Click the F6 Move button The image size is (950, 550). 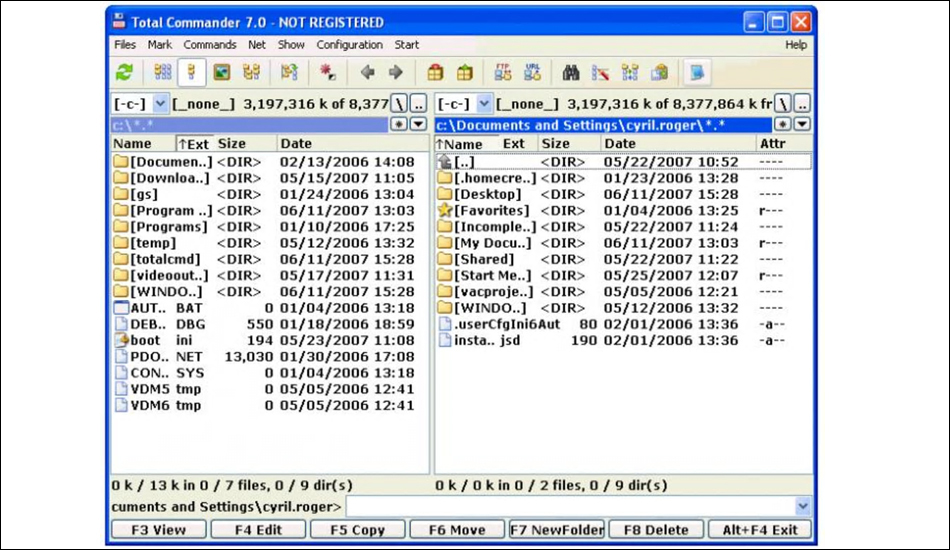[x=457, y=529]
